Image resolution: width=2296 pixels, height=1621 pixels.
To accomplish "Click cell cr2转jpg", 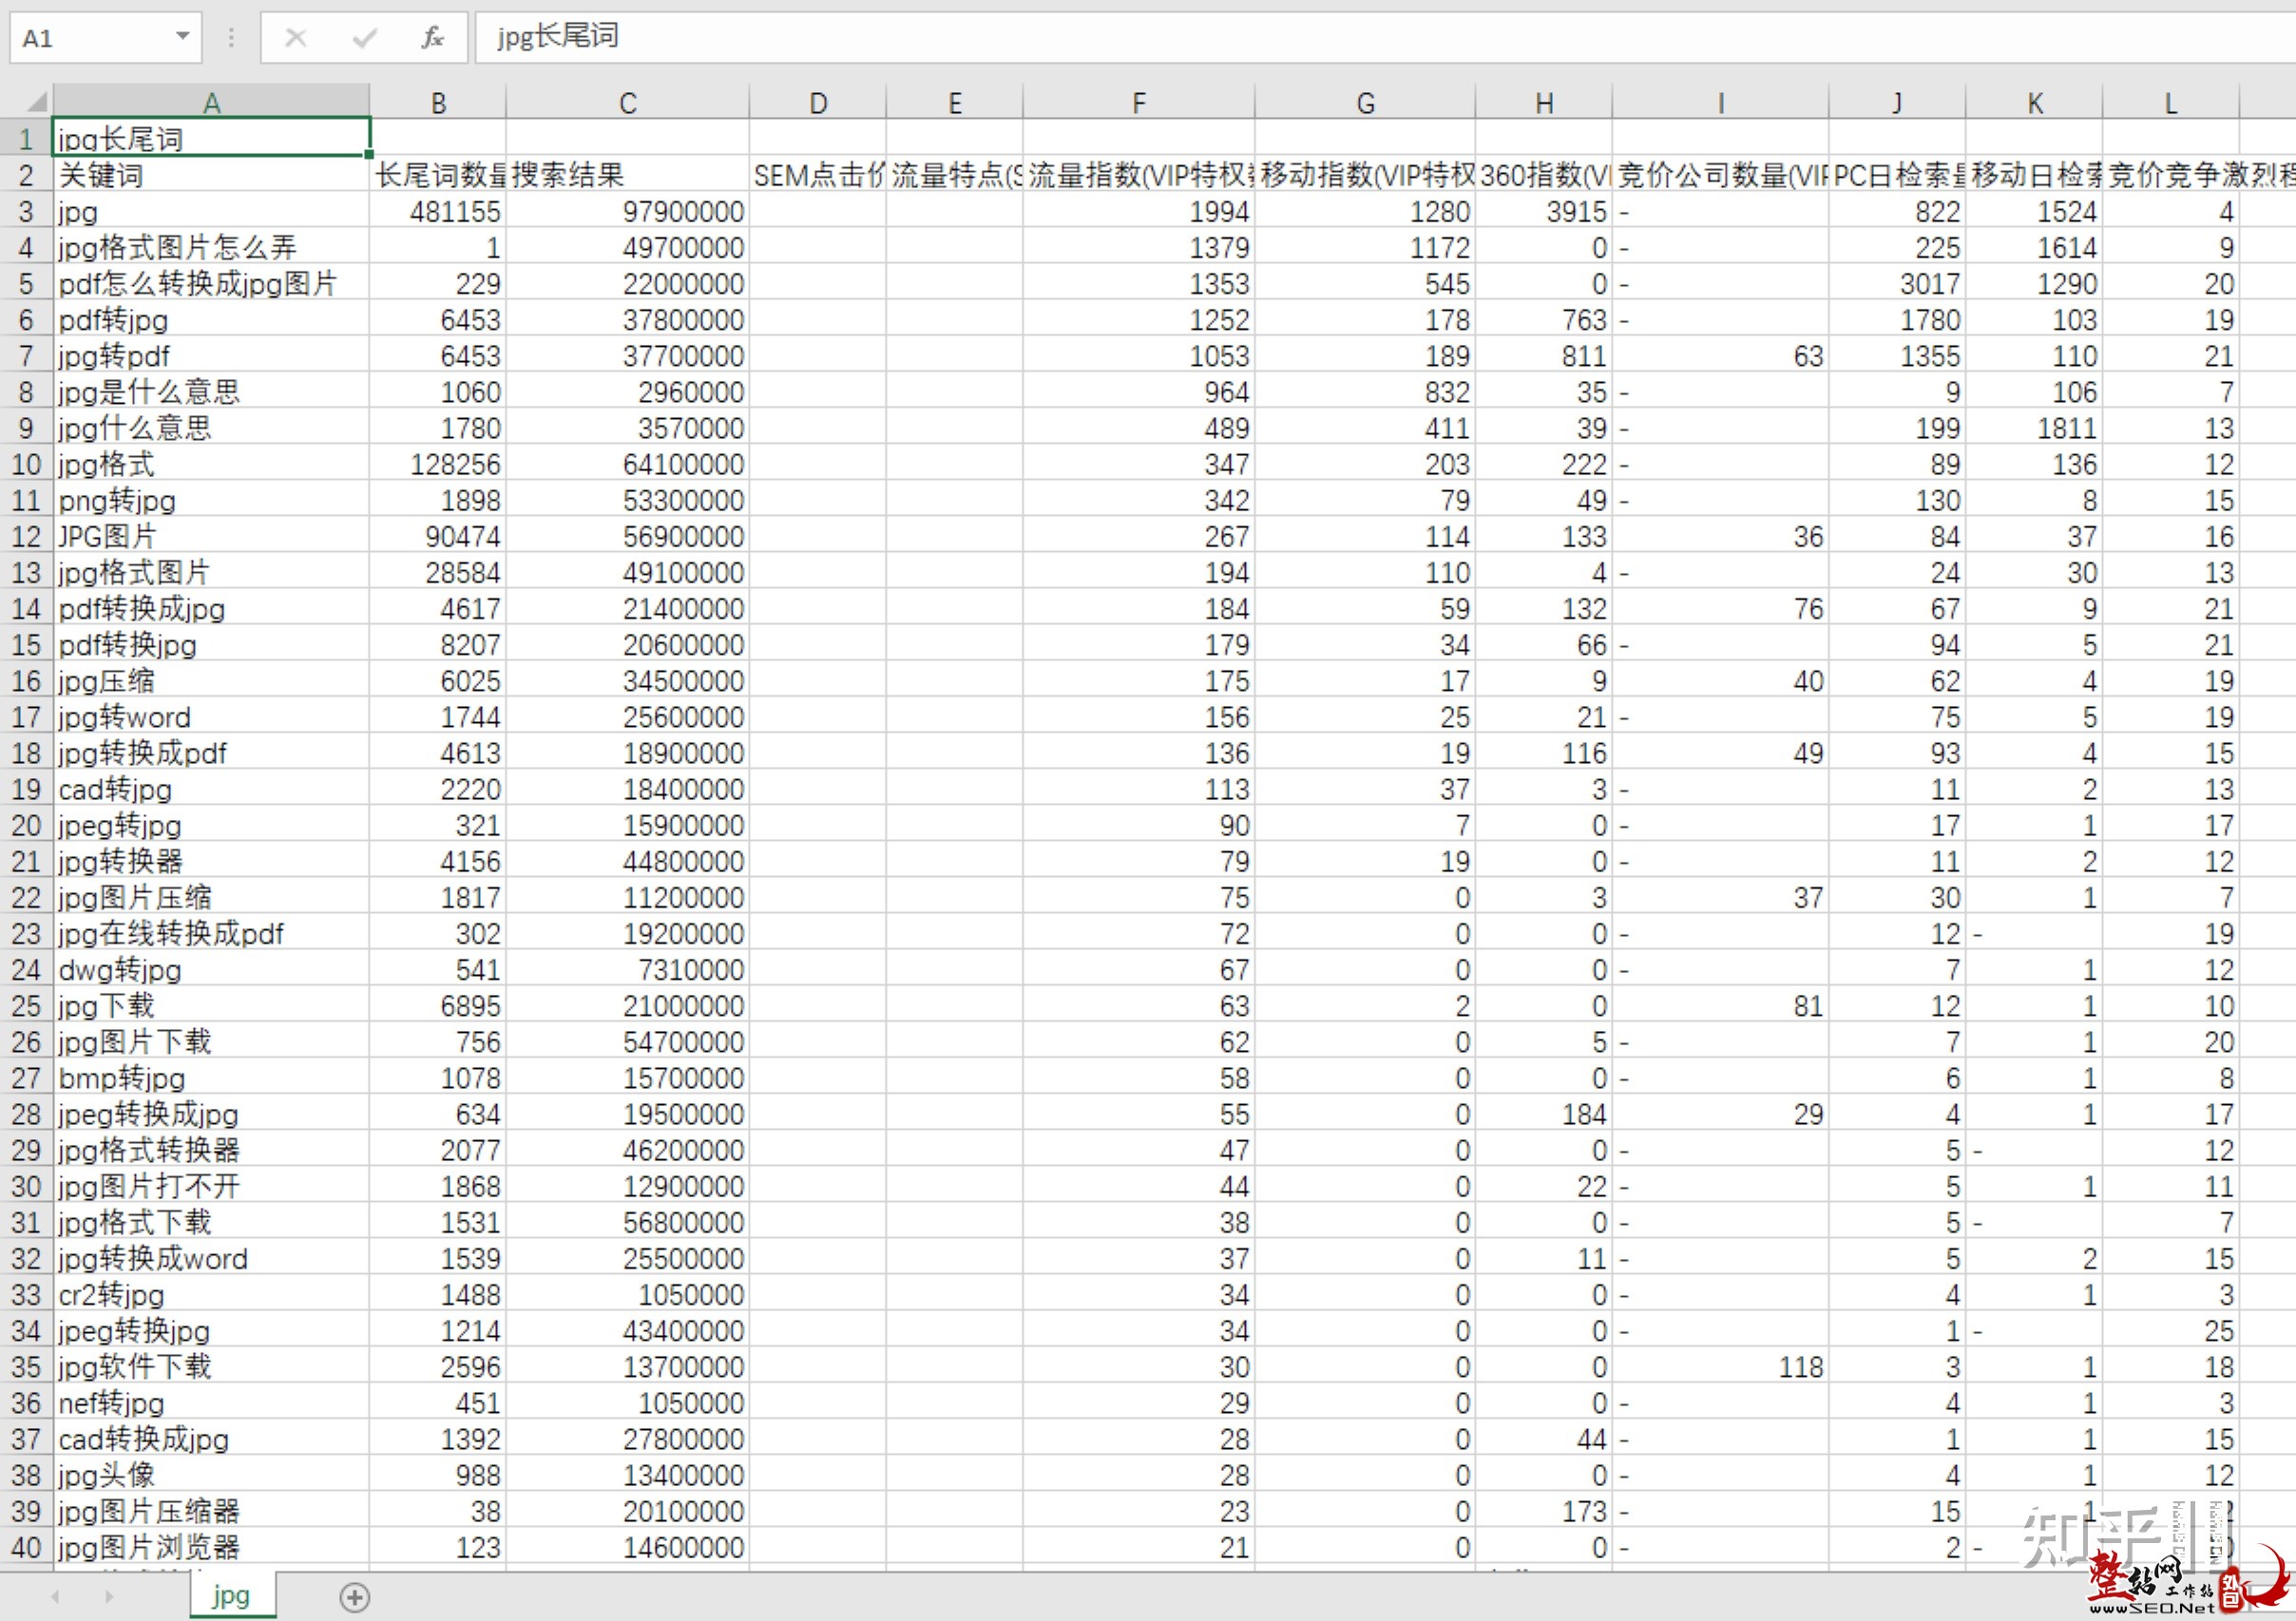I will pyautogui.click(x=211, y=1294).
